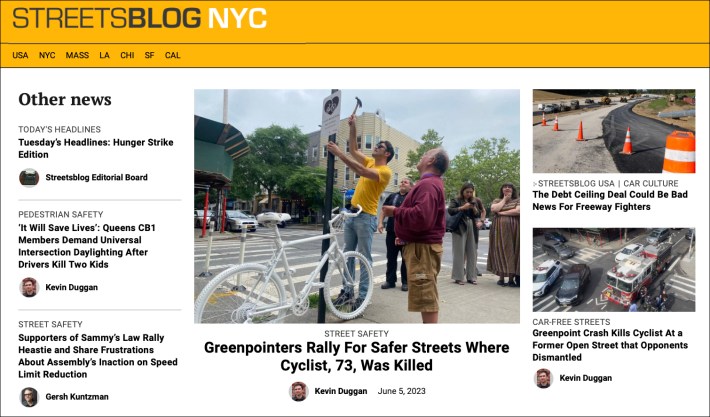Click Kevin Duggan avatar under Greenpoint Crash story
Viewport: 710px width, 417px height.
click(543, 378)
